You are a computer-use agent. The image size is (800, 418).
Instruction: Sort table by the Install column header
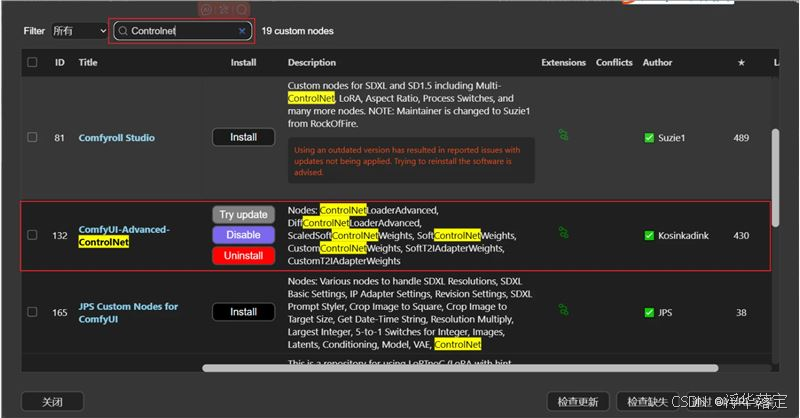point(243,62)
